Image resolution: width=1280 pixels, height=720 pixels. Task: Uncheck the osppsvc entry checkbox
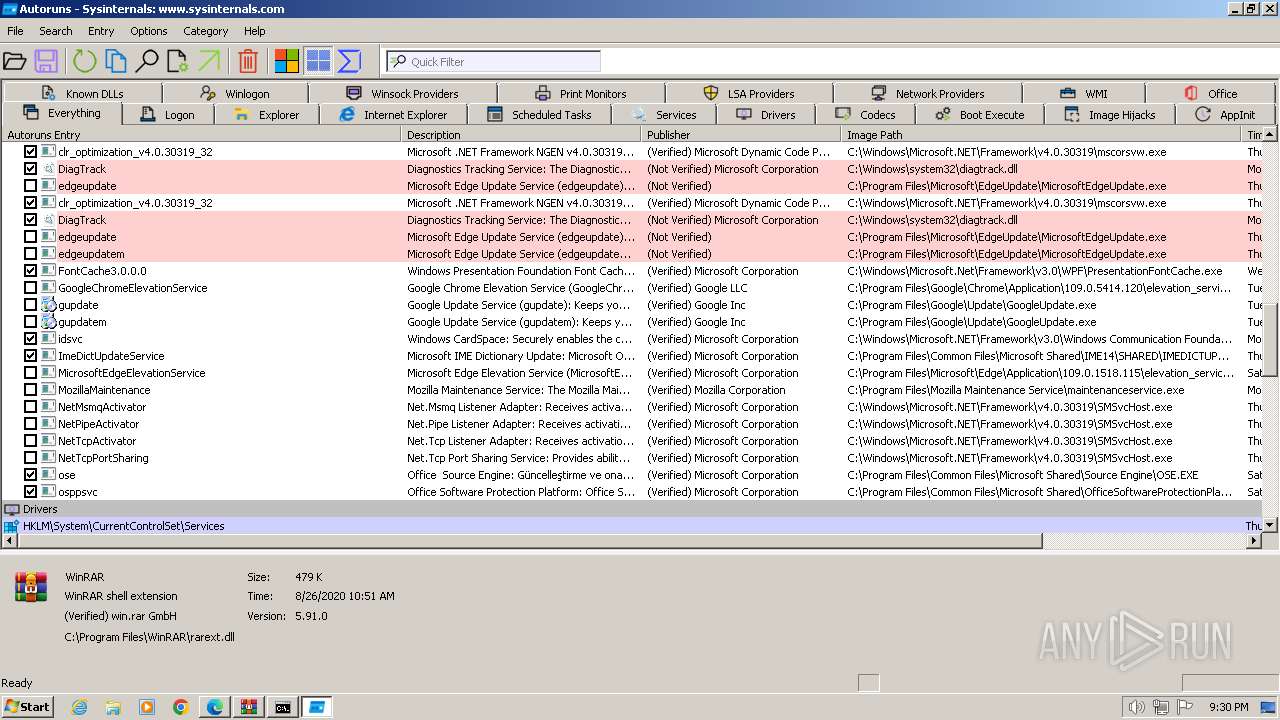(x=30, y=492)
